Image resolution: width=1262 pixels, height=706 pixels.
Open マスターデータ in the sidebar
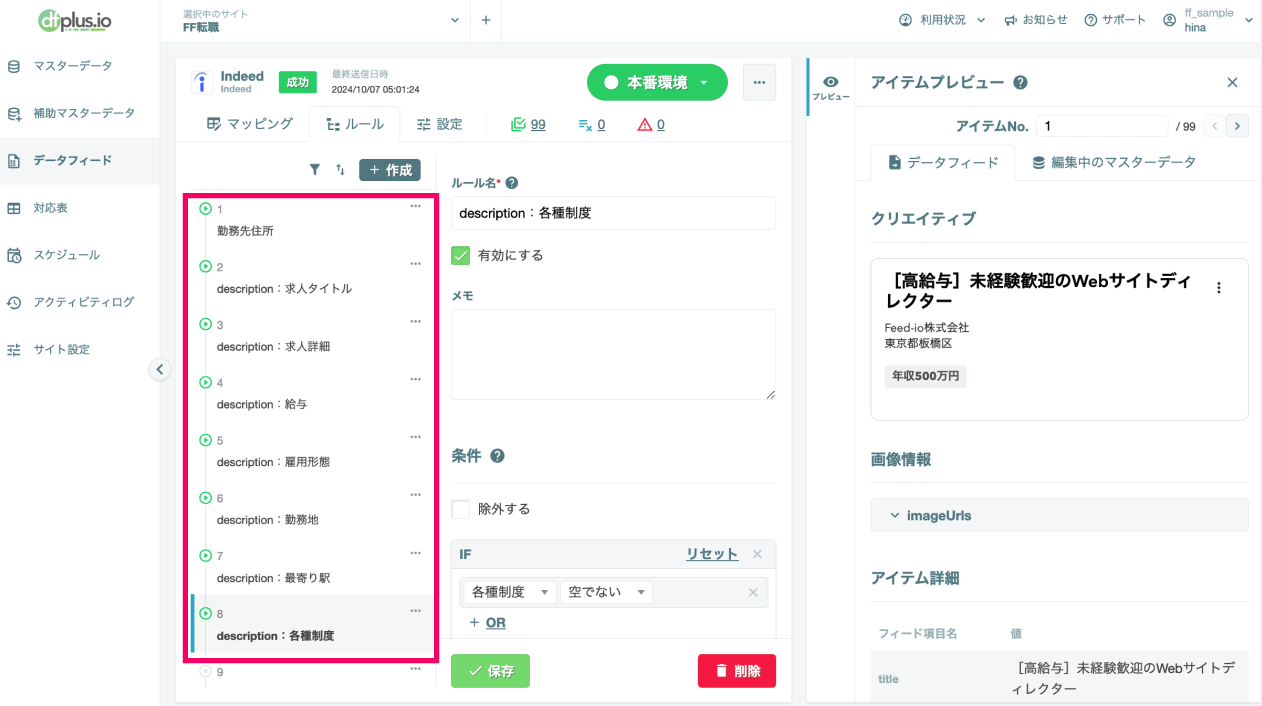coord(72,66)
